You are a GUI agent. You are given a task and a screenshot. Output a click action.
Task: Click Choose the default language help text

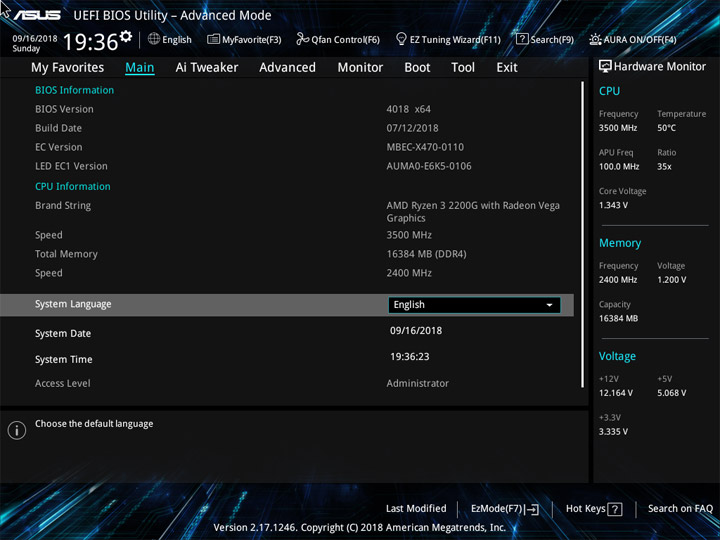(x=94, y=424)
